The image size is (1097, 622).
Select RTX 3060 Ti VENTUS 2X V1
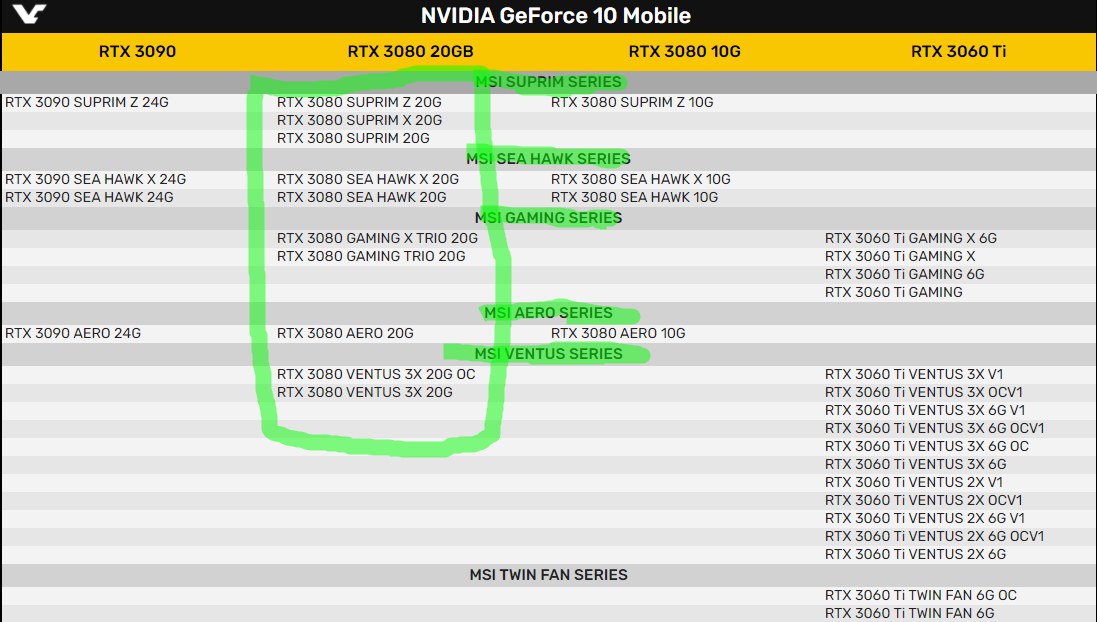914,483
